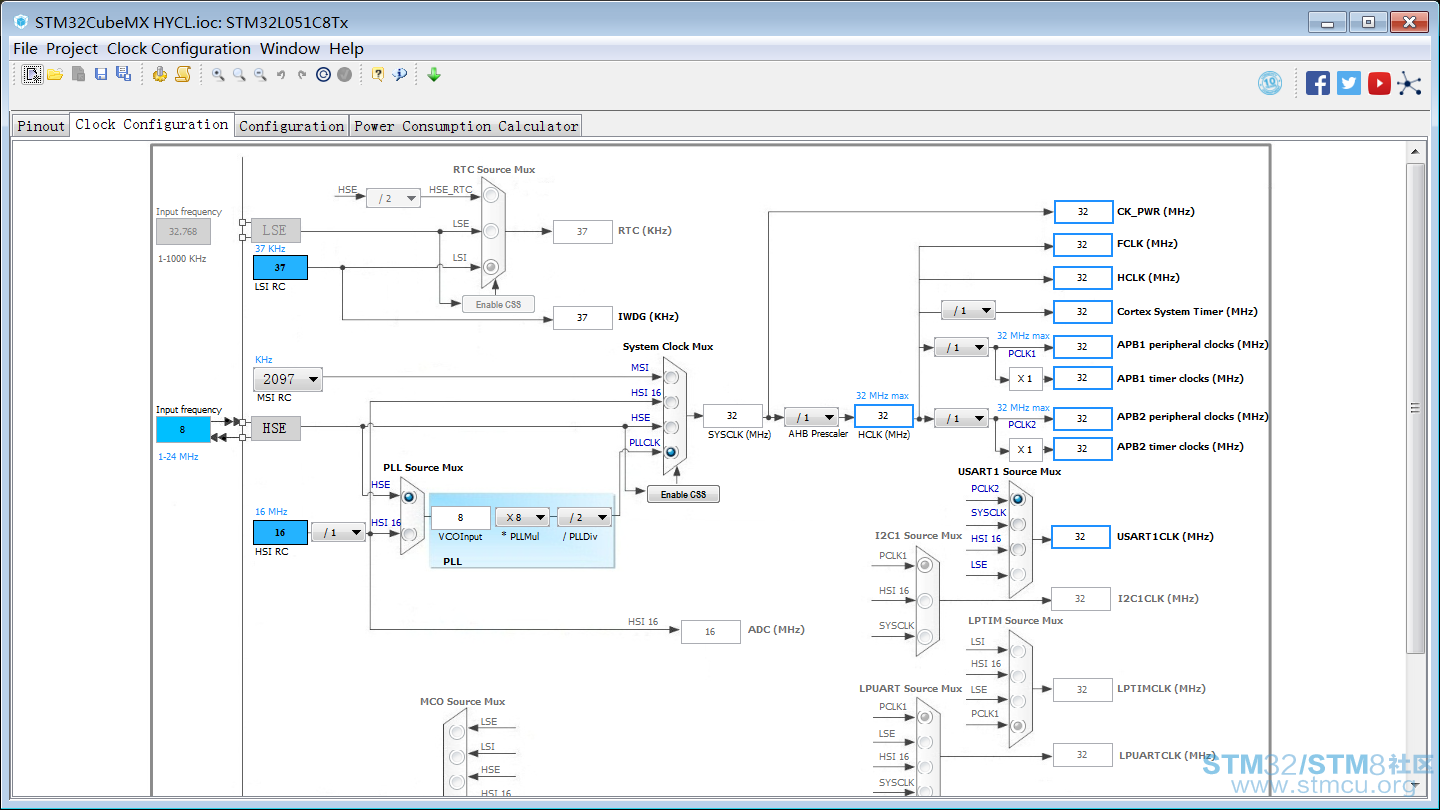This screenshot has height=810, width=1440.
Task: Select HSI 16 radio in PLL Source Mux
Action: pos(409,533)
